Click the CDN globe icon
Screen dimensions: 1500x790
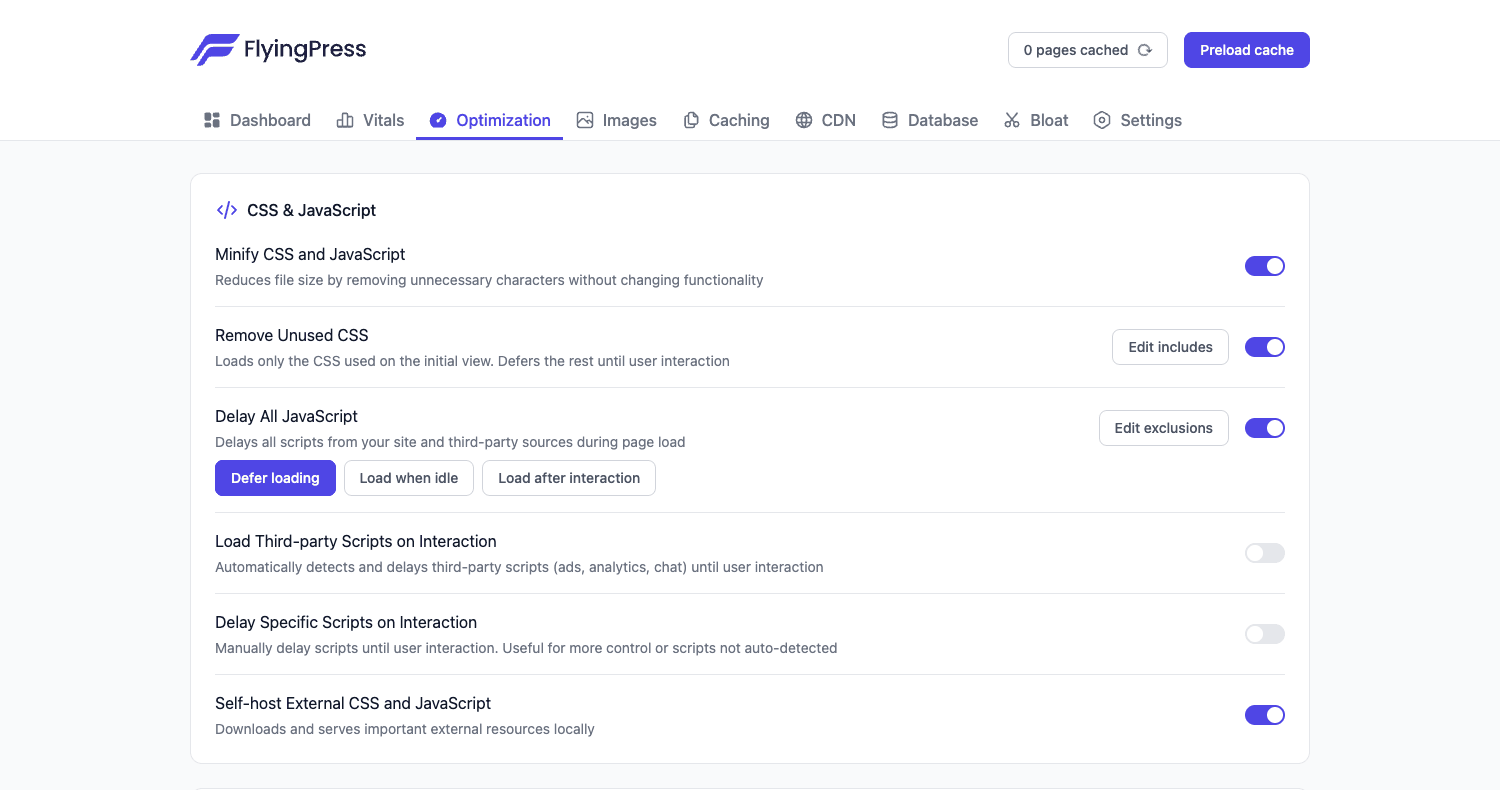pyautogui.click(x=804, y=120)
